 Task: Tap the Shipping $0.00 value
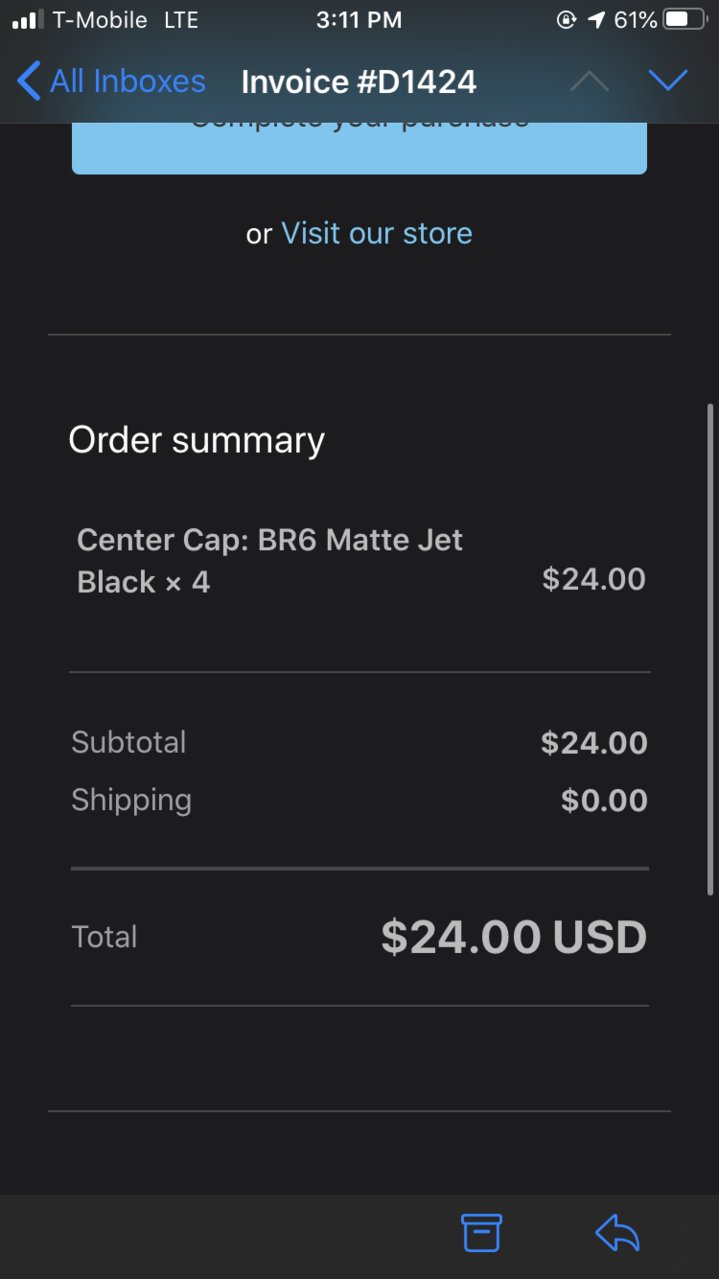pos(604,800)
